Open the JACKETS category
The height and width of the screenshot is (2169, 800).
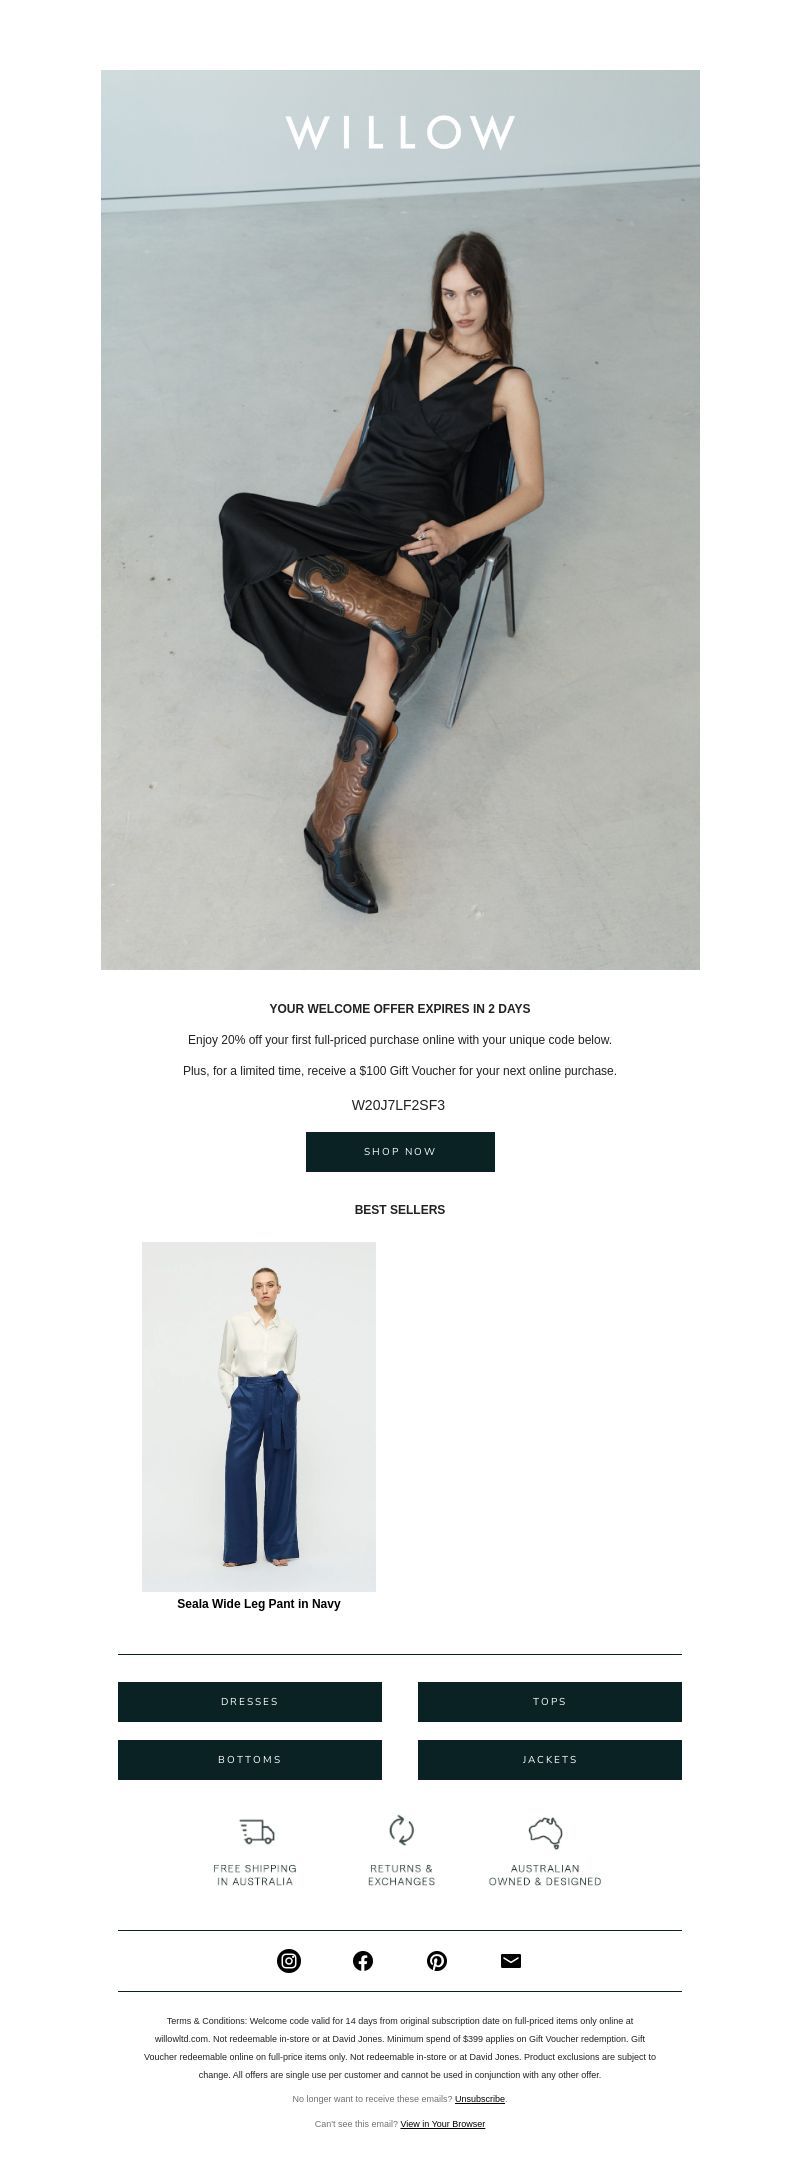point(550,1760)
